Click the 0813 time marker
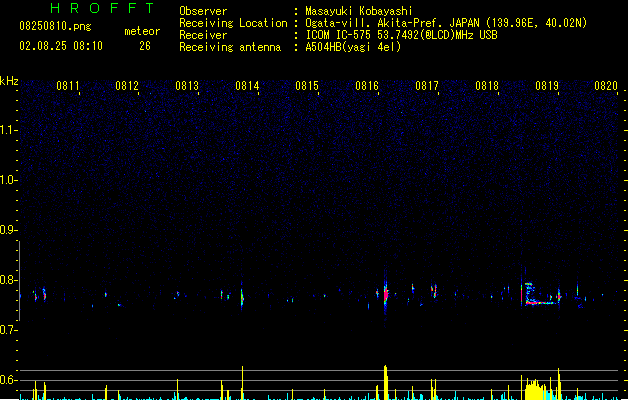 (x=187, y=86)
